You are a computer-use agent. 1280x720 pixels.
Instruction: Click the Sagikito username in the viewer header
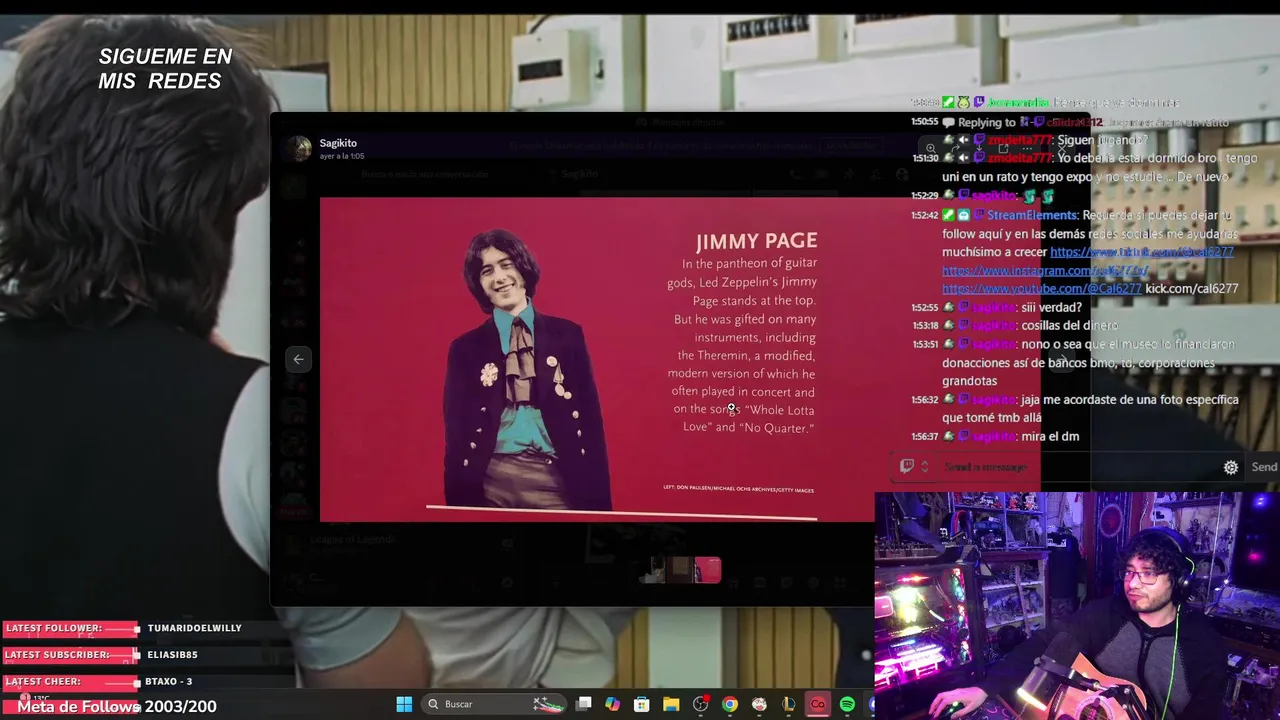tap(338, 143)
